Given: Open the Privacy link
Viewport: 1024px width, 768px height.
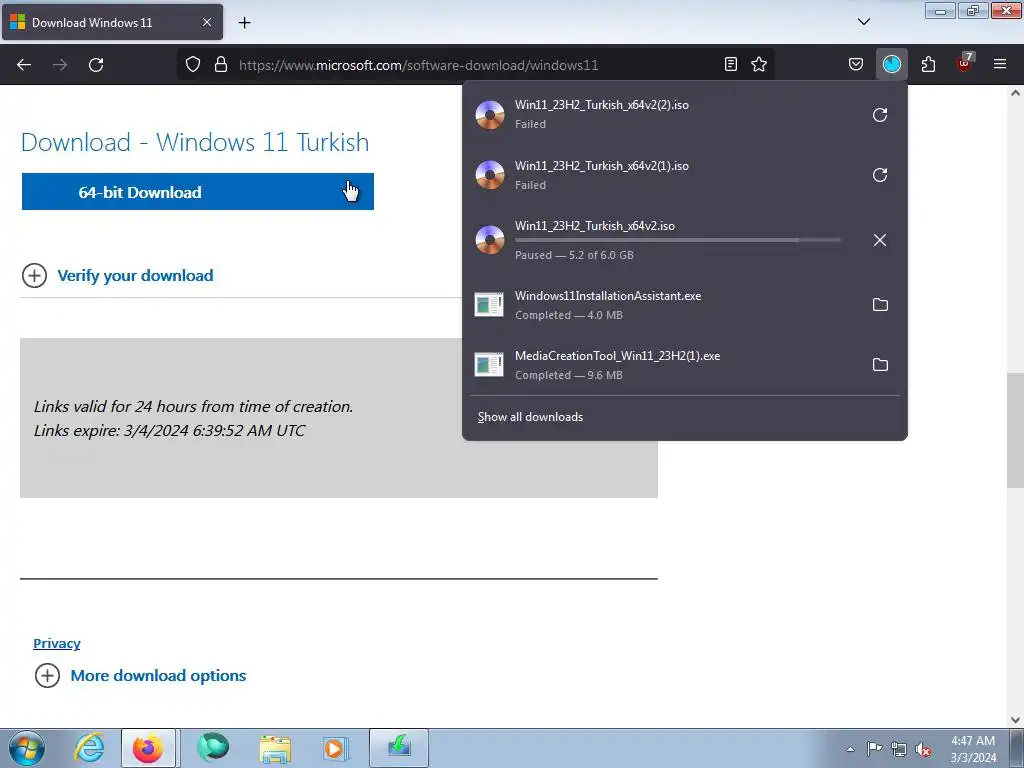Looking at the screenshot, I should tap(57, 643).
